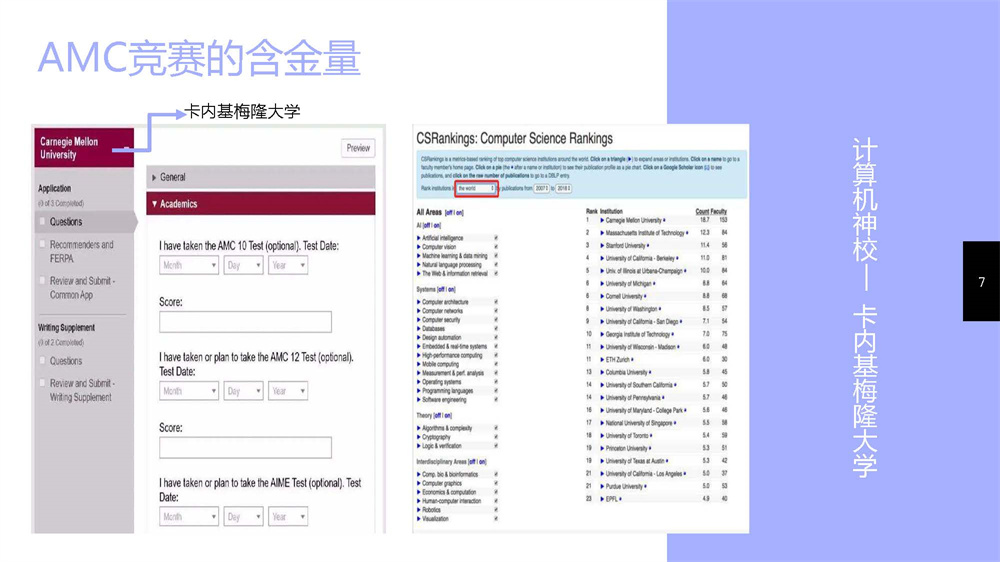Open the 2007 start year dropdown
1000x562 pixels.
[541, 189]
